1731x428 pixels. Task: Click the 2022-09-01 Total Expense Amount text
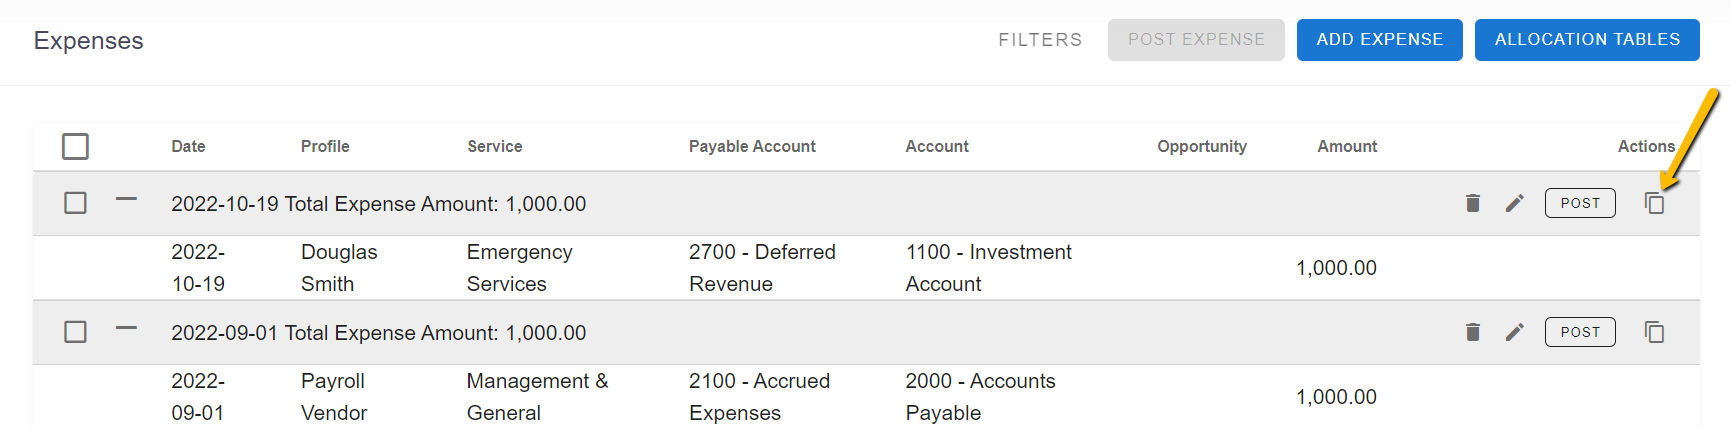click(378, 333)
